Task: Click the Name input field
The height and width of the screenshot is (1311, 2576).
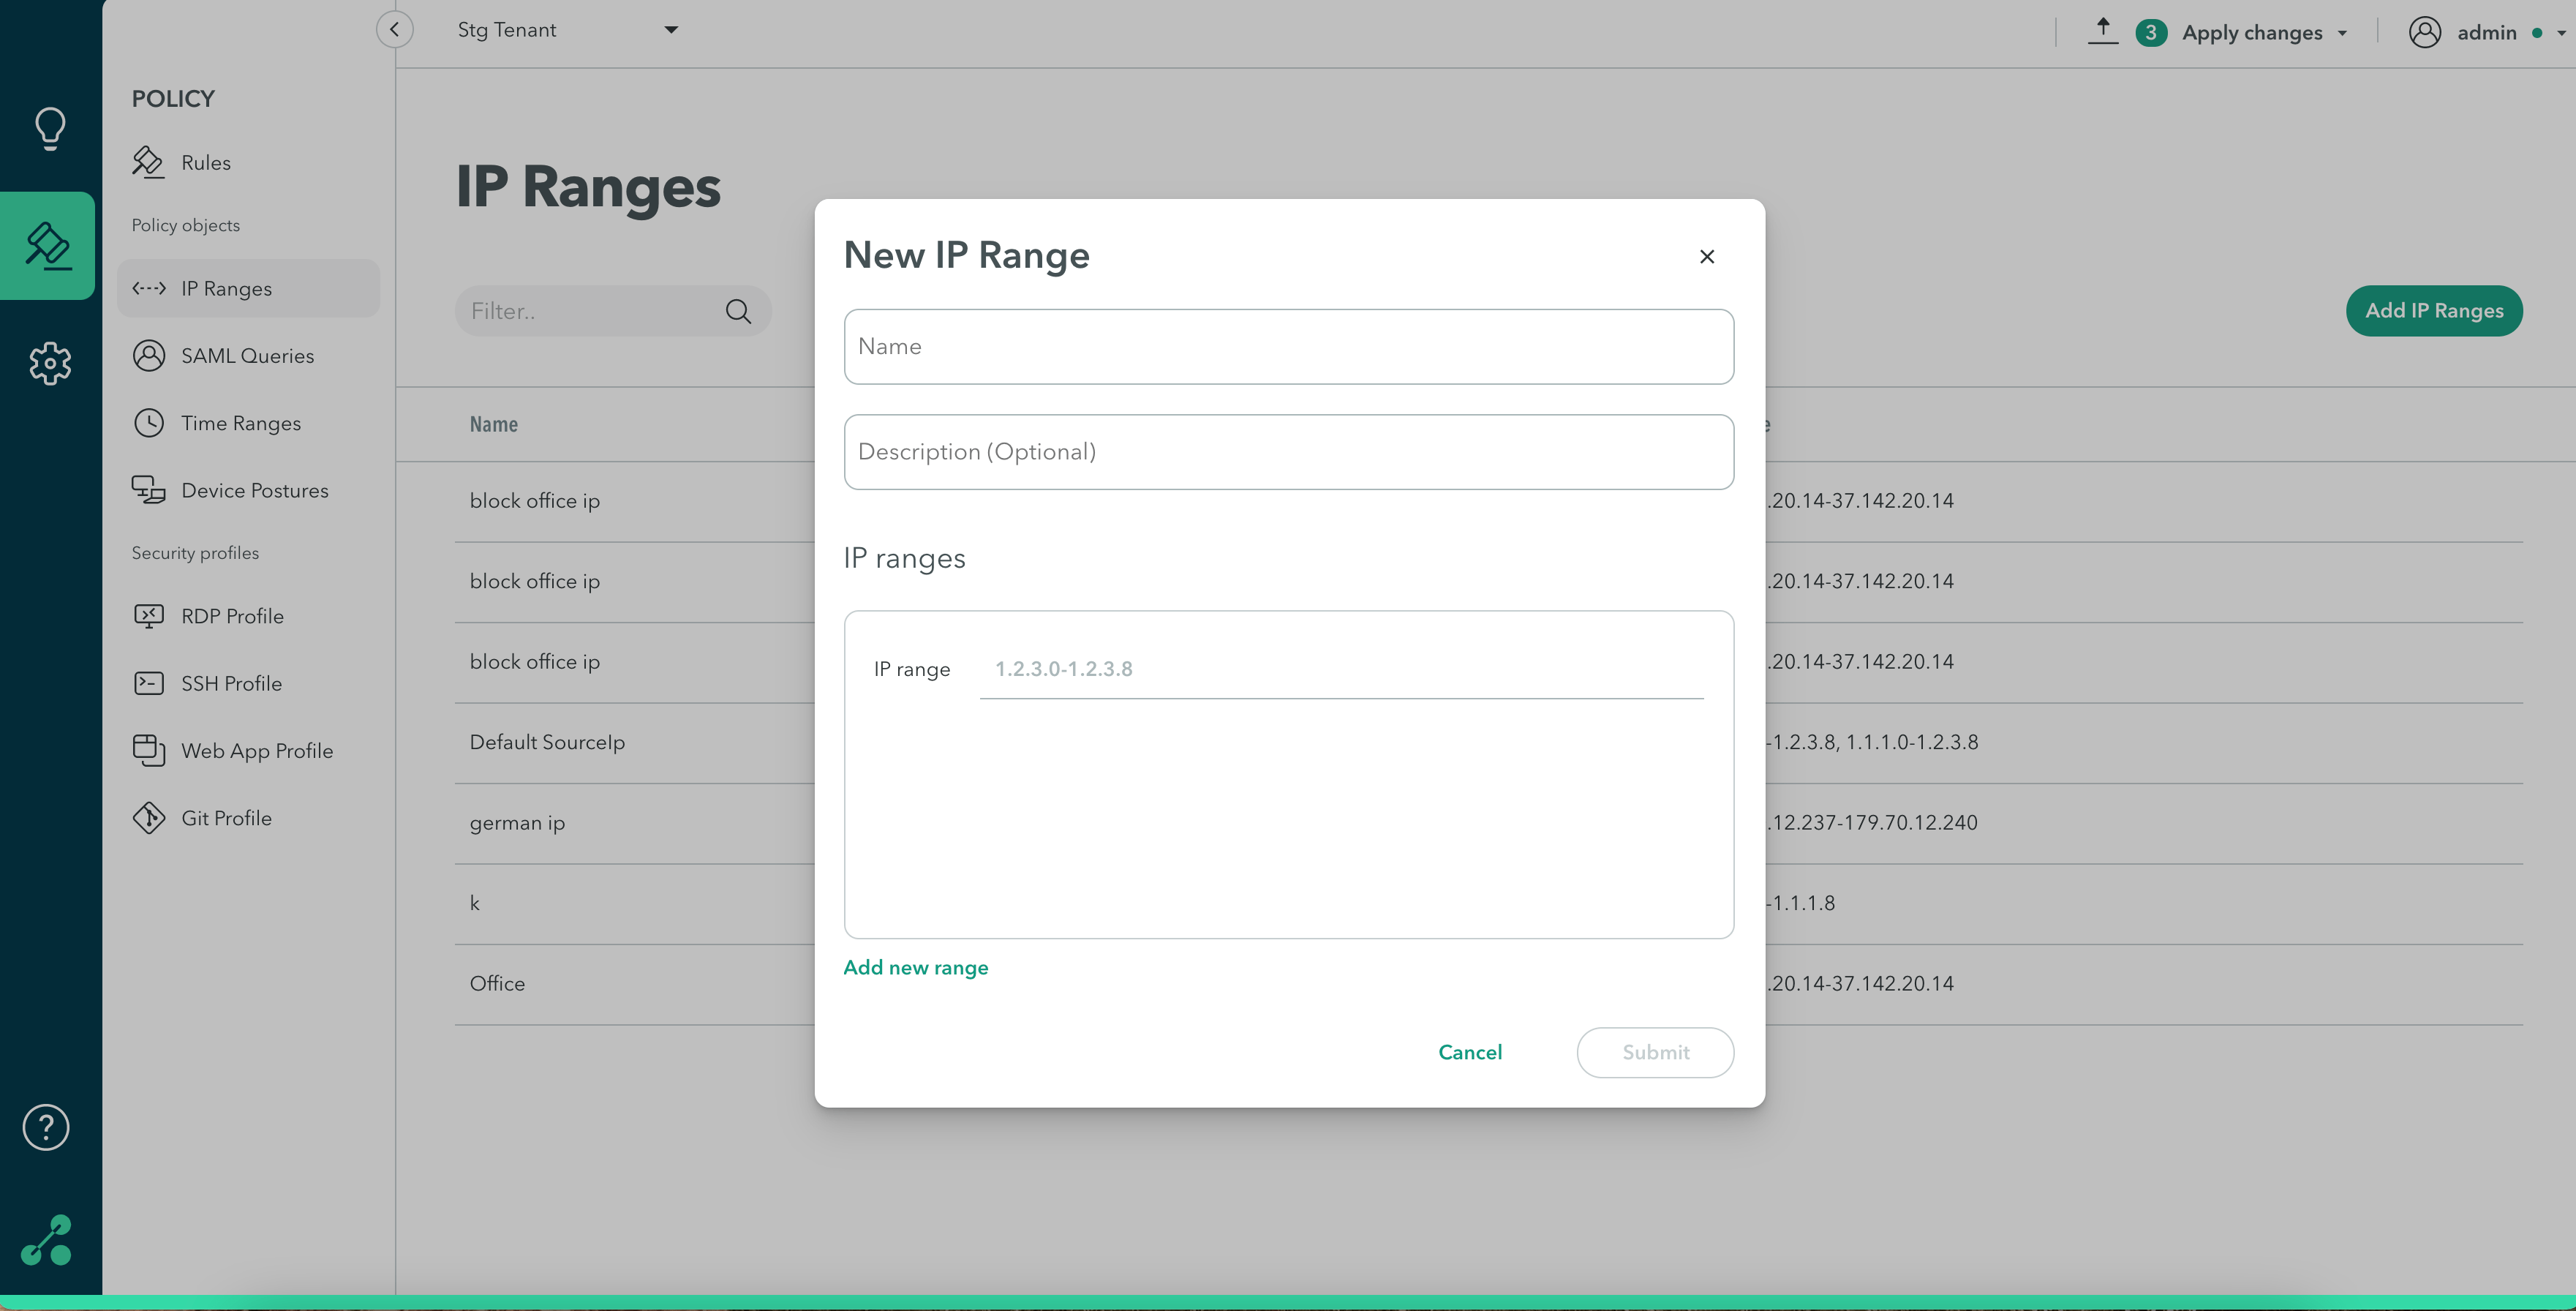Action: [x=1288, y=346]
